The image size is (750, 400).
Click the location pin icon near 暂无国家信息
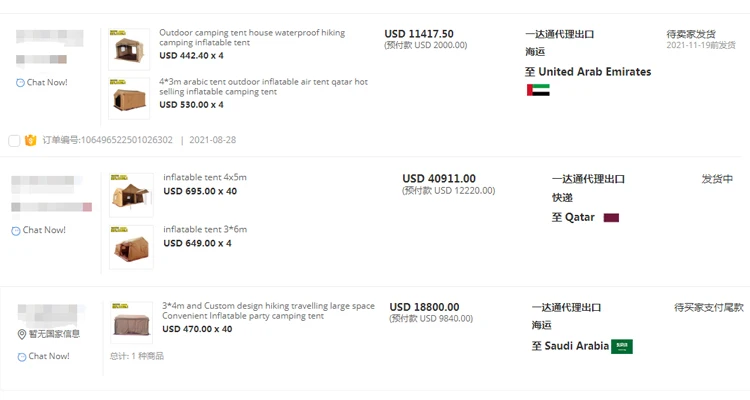[x=21, y=334]
